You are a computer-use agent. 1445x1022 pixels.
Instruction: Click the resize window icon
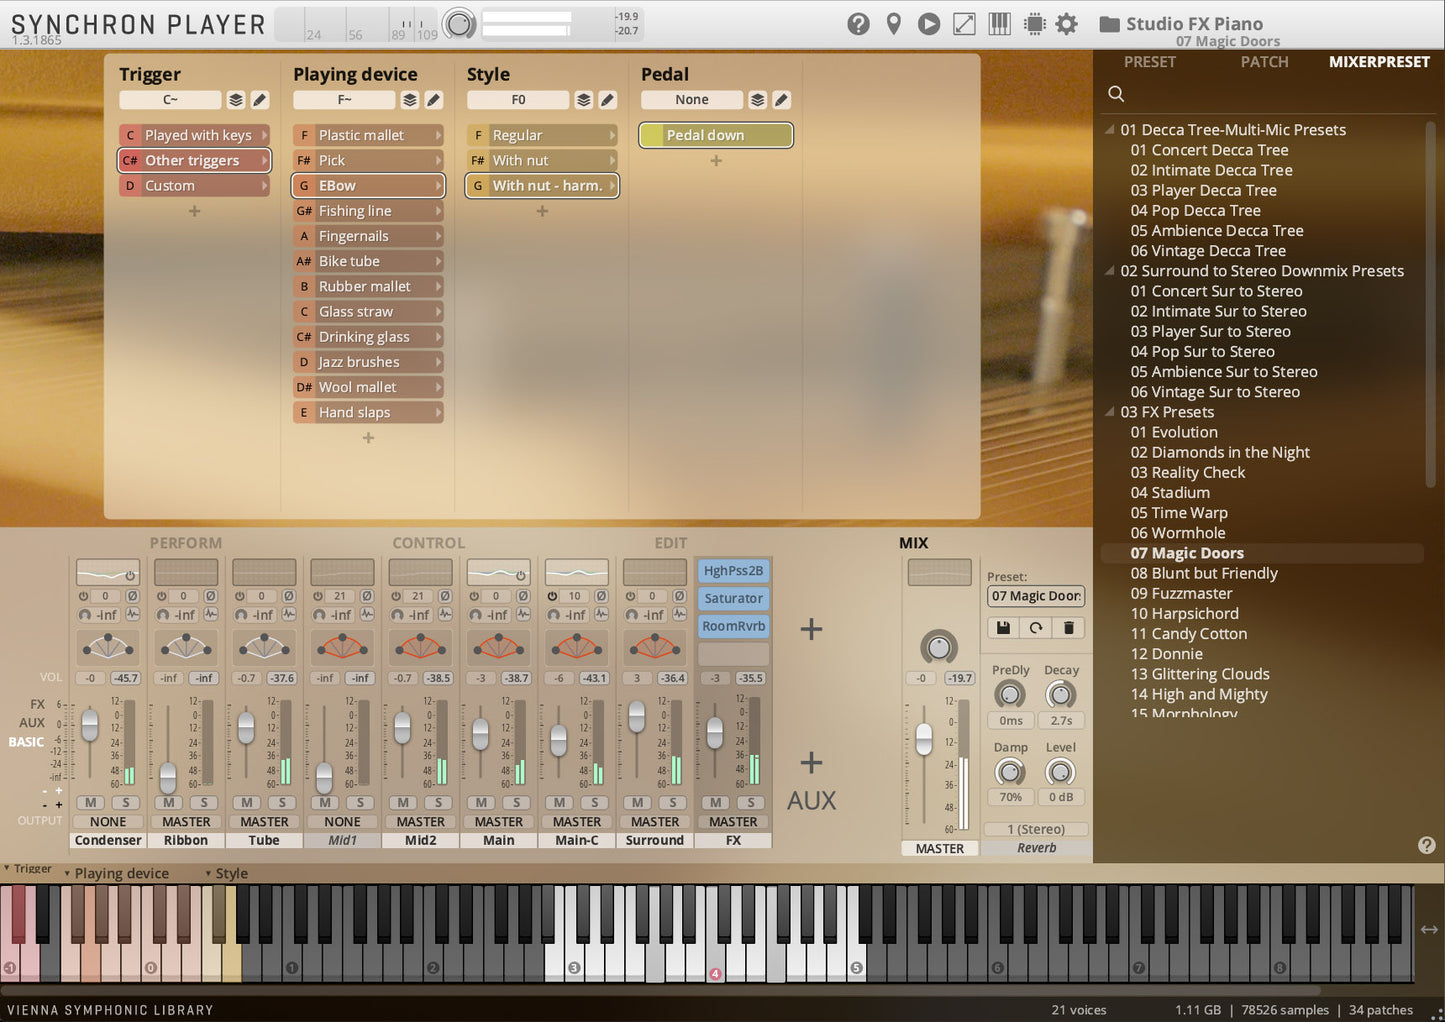pos(964,23)
